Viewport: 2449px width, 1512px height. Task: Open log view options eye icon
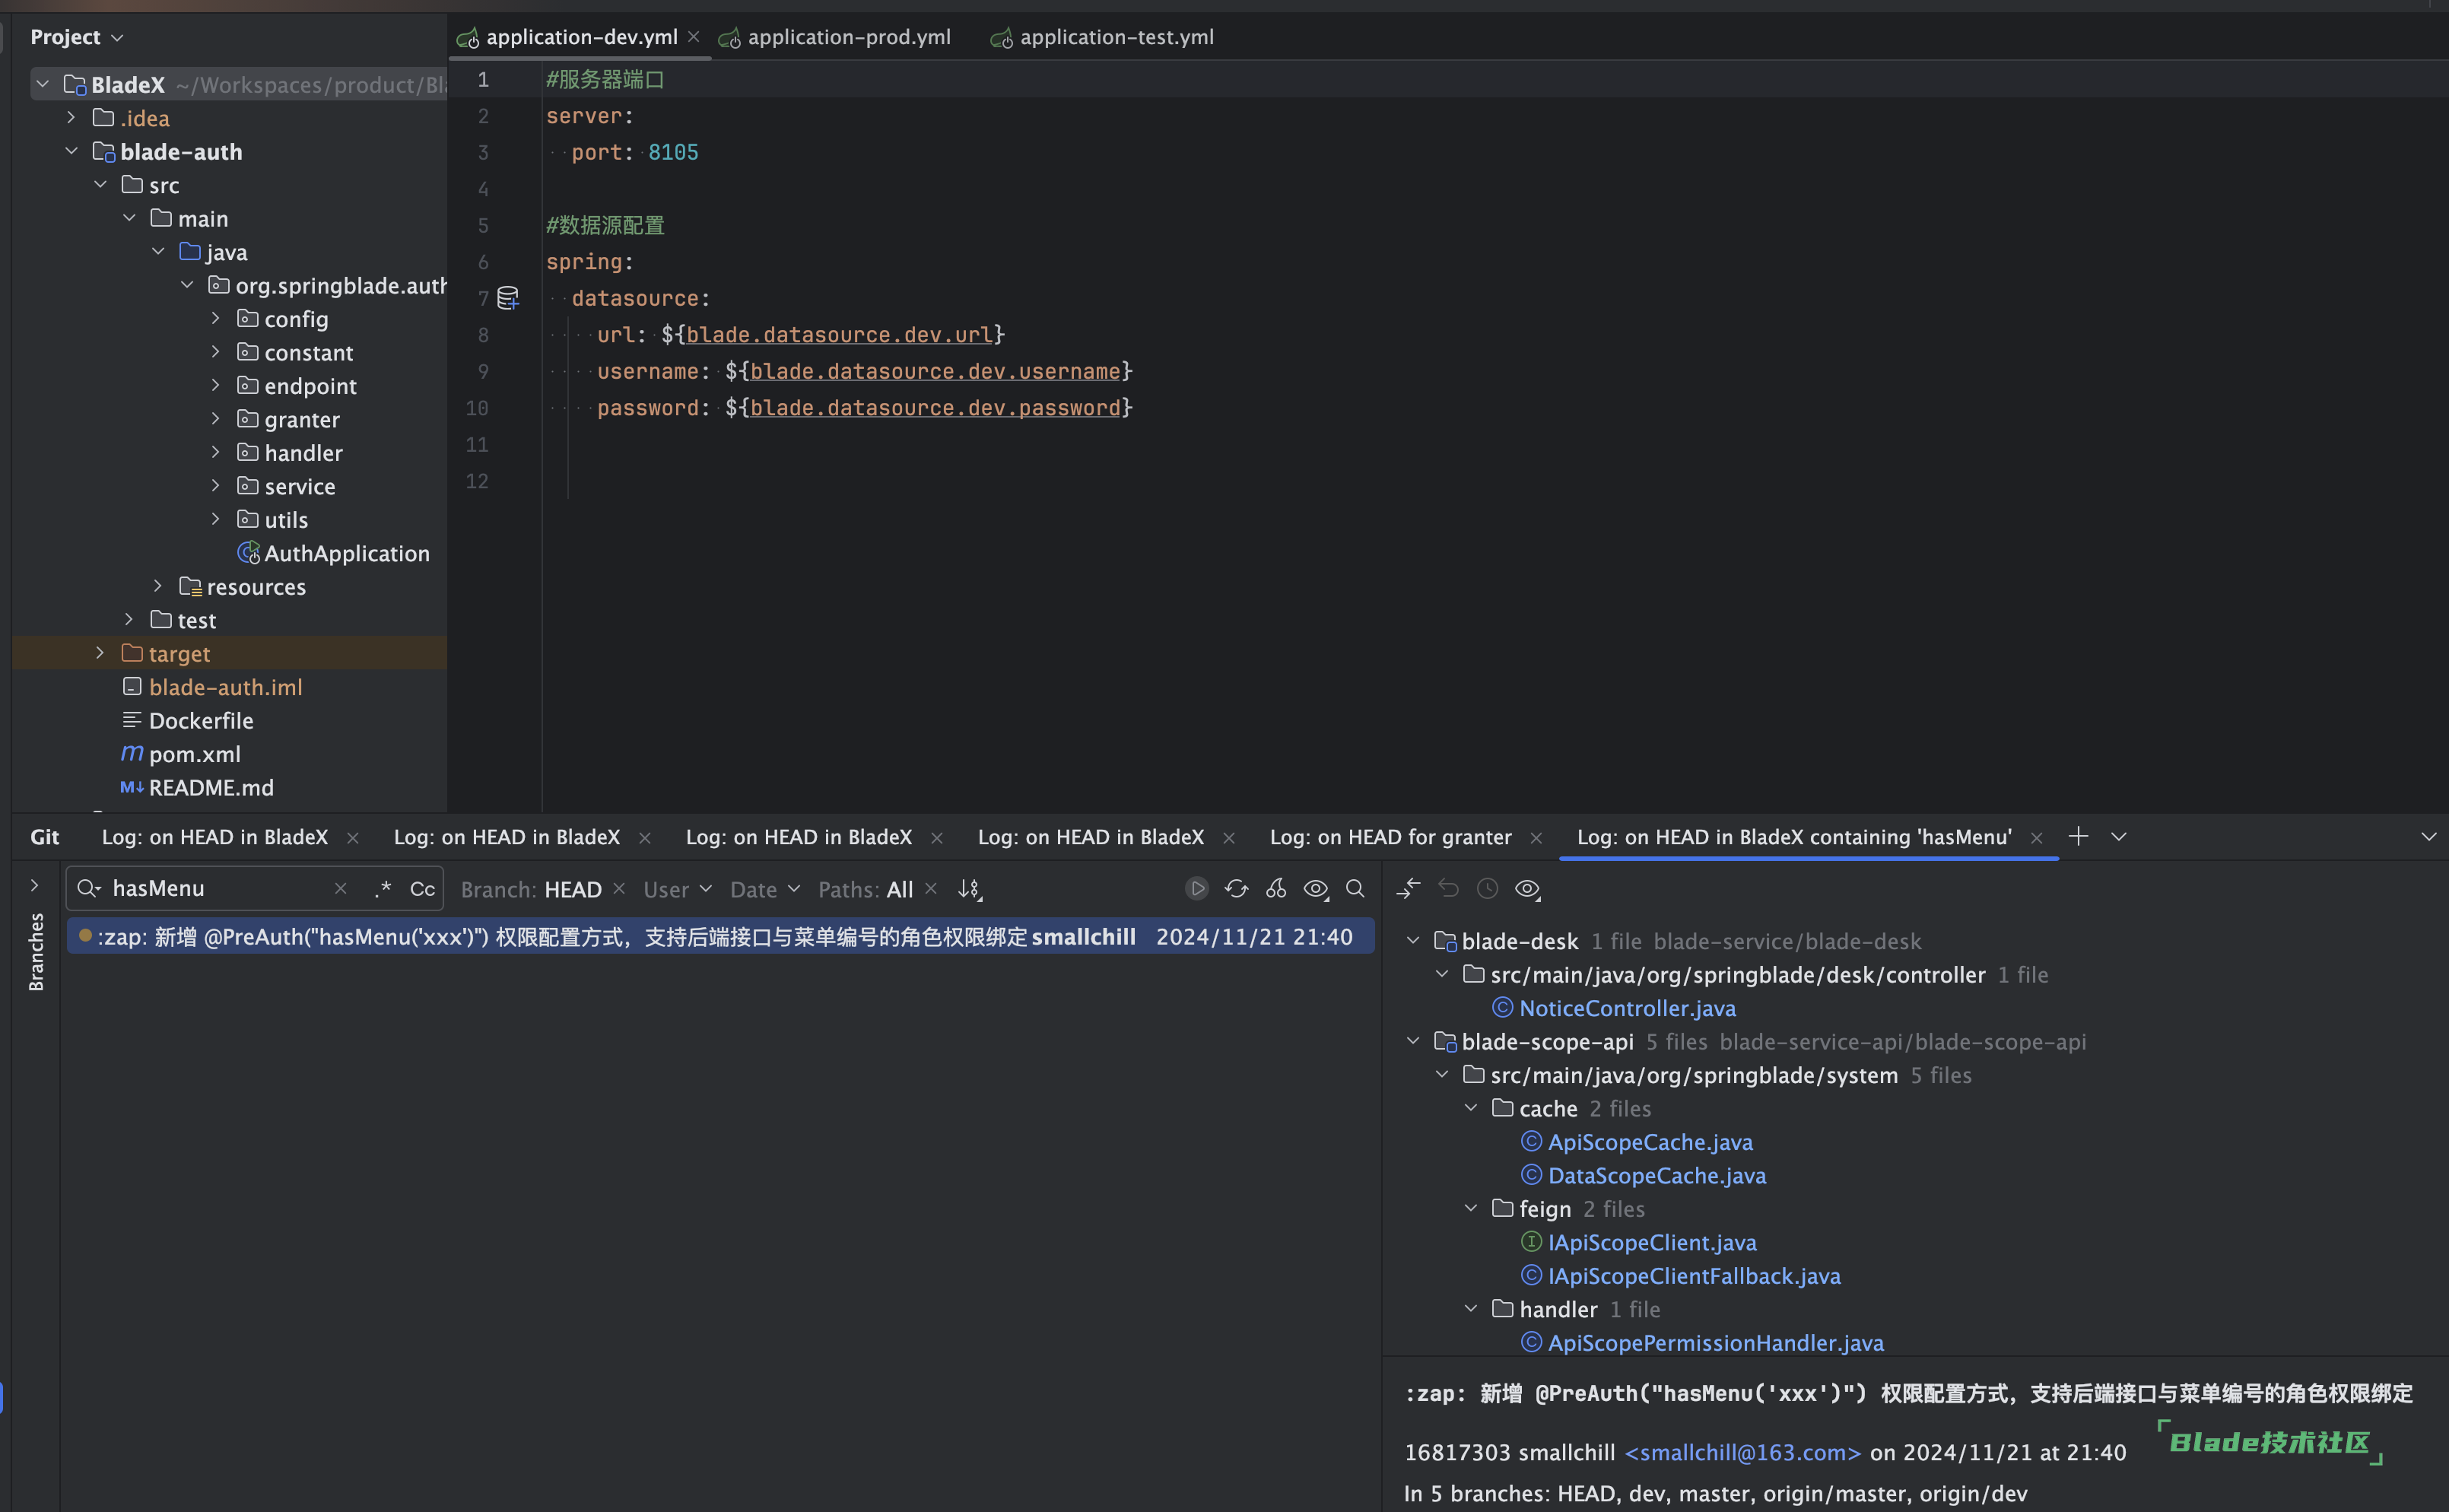tap(1316, 888)
